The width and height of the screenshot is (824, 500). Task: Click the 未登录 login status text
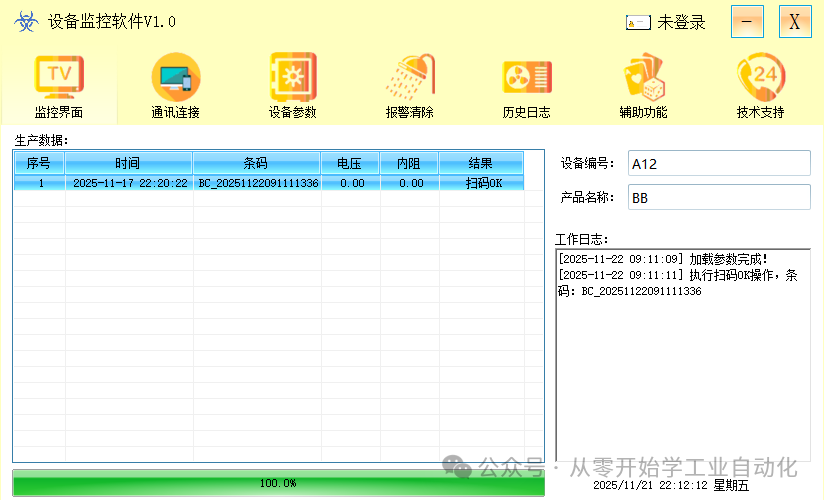point(681,23)
